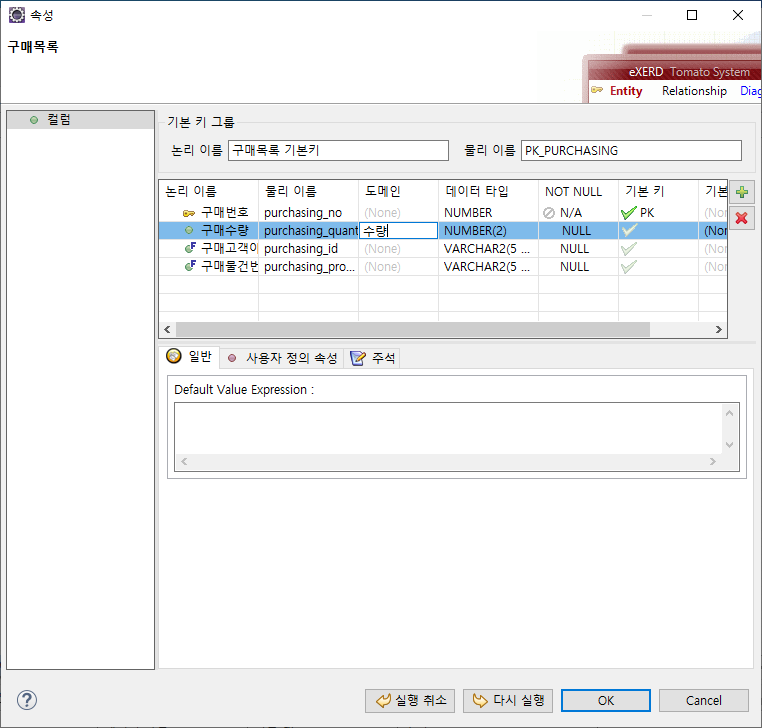Click the red X delete column icon
762x728 pixels.
[742, 218]
